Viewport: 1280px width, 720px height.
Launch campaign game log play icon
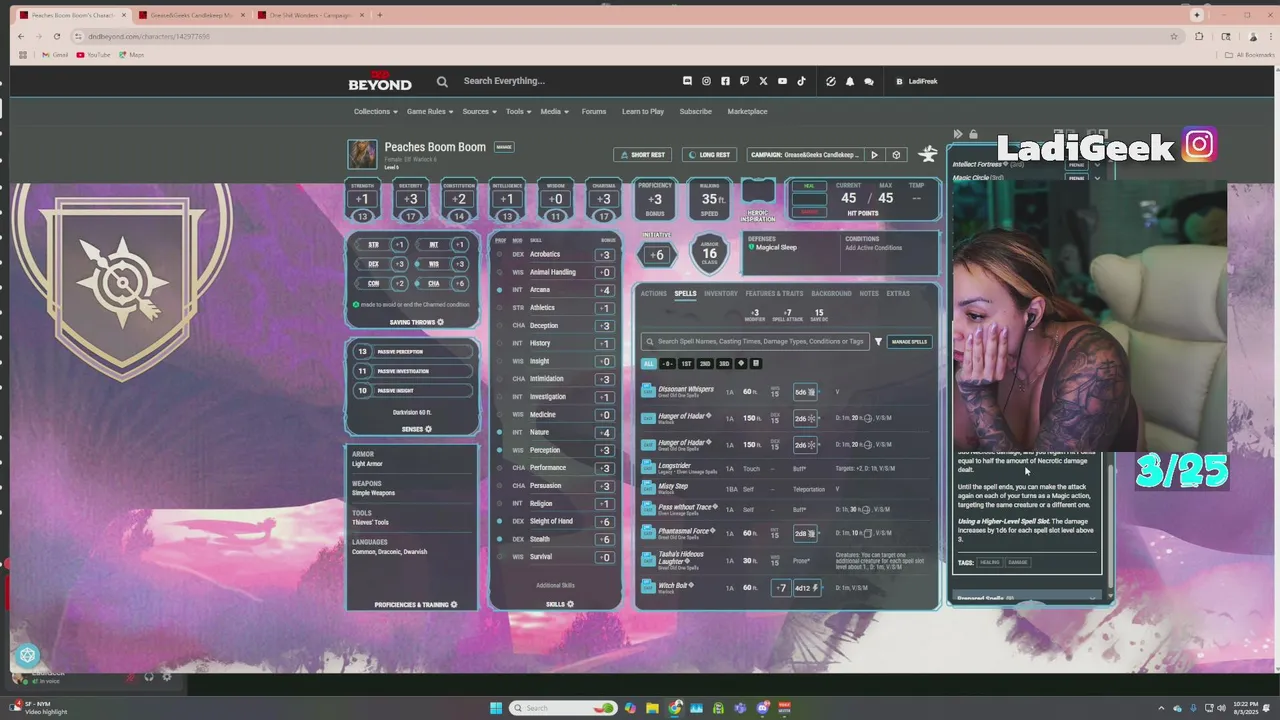pyautogui.click(x=874, y=155)
